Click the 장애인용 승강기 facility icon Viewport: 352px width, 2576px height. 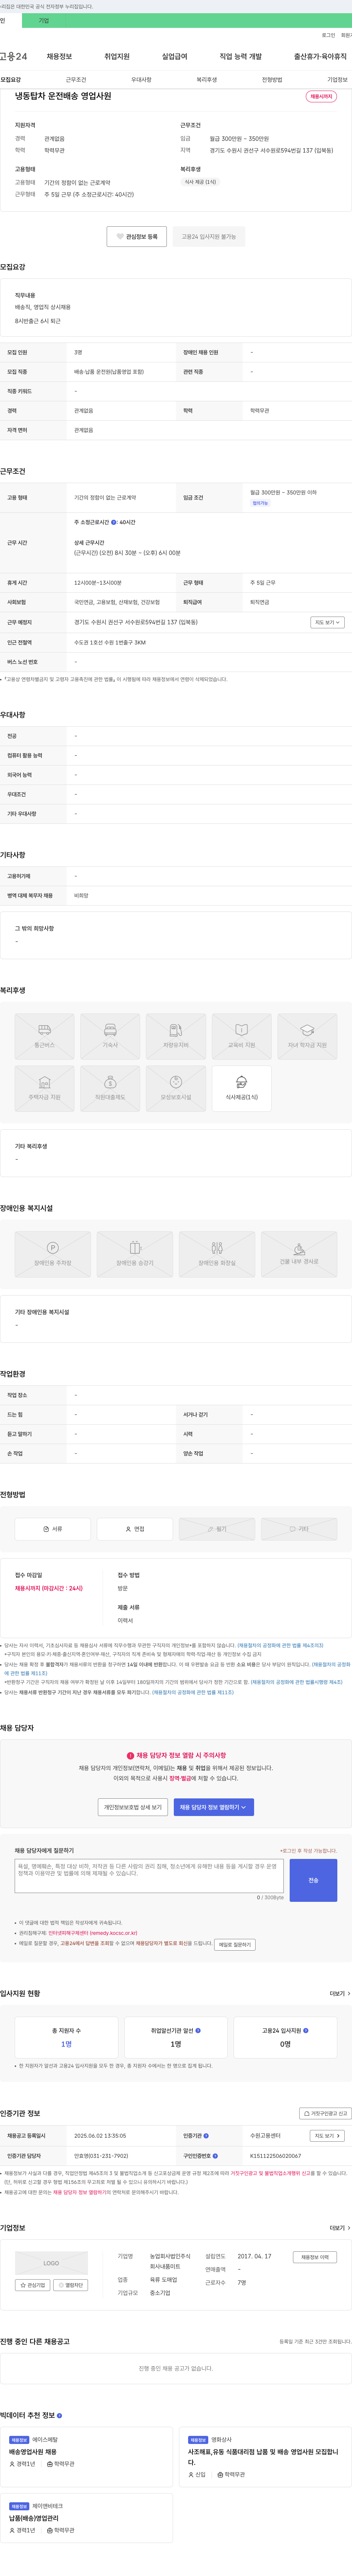(135, 1254)
